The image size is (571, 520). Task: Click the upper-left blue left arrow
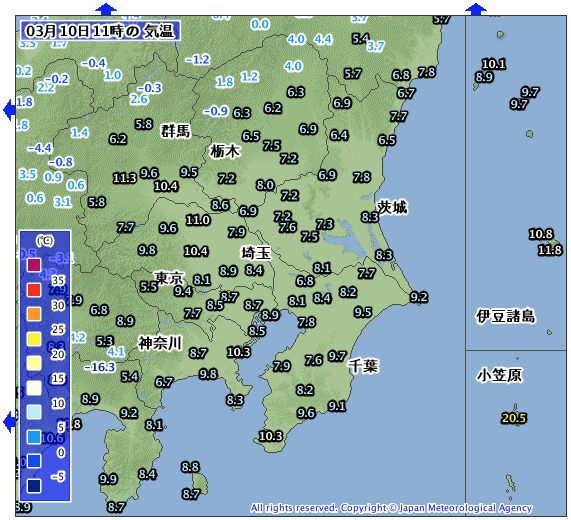point(9,110)
